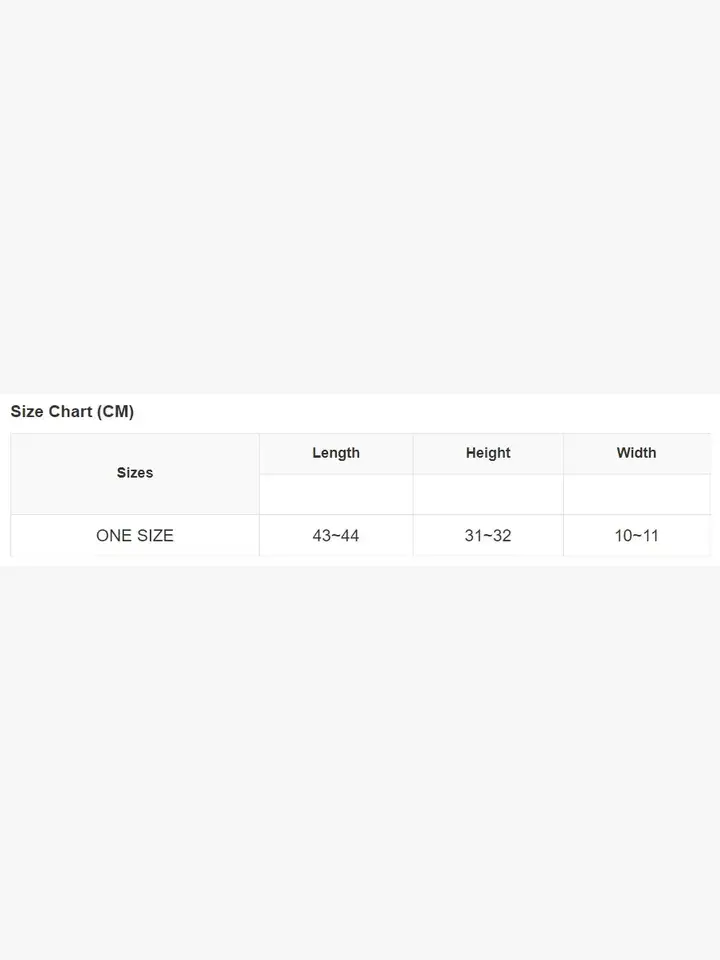Viewport: 720px width, 960px height.
Task: Select the Sizes column header
Action: point(135,473)
